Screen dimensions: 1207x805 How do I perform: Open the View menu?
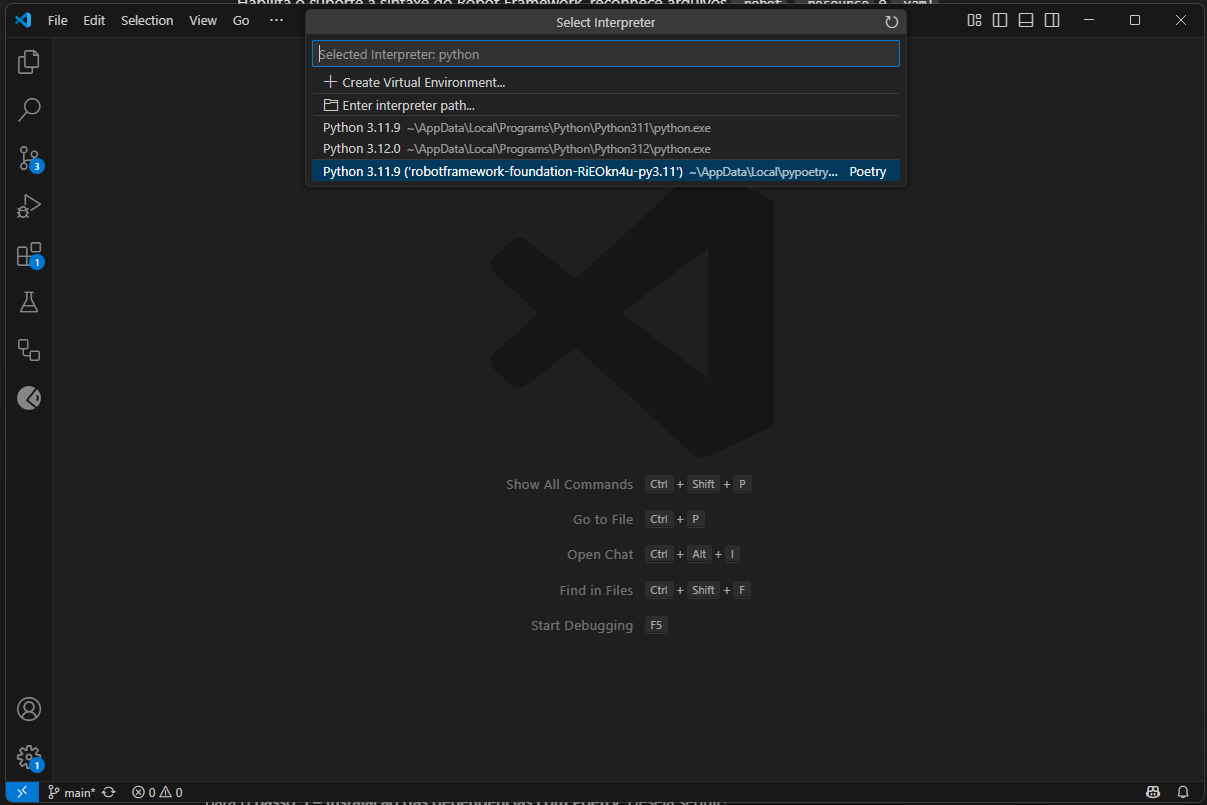[x=203, y=20]
